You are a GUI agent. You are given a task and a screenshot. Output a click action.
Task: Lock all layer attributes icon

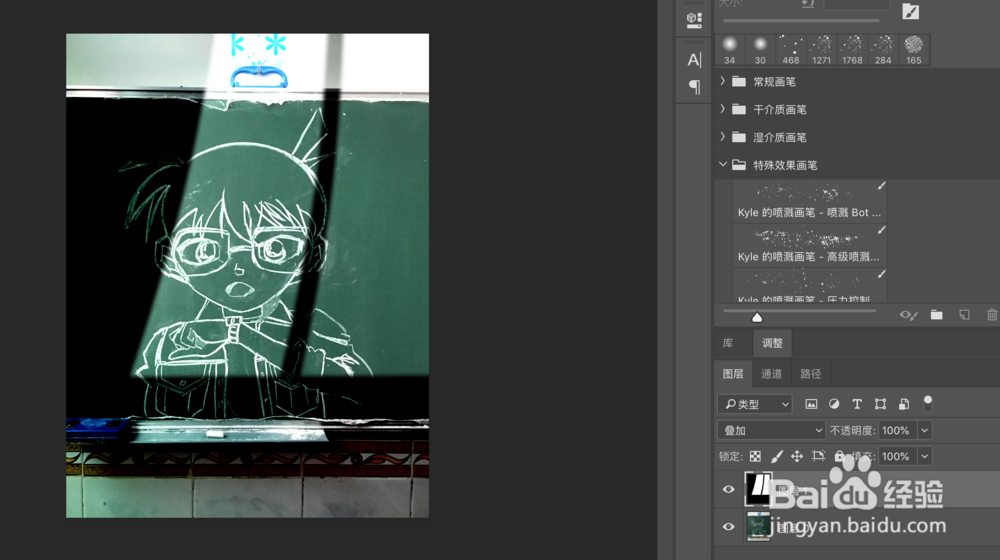(x=840, y=456)
